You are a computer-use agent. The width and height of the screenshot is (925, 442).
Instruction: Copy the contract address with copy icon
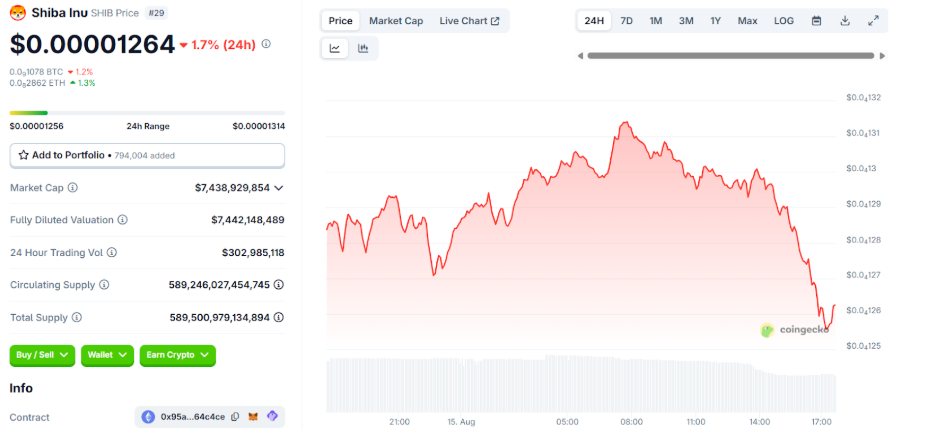click(x=235, y=417)
